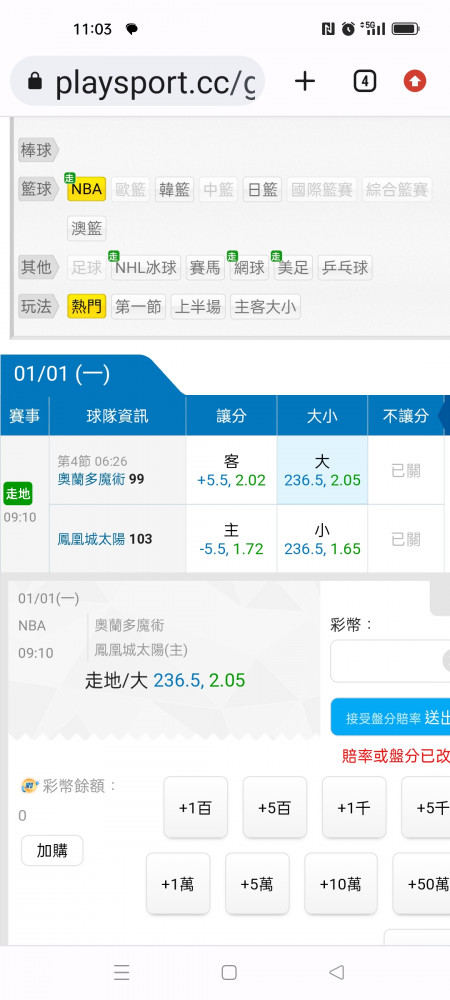Image resolution: width=450 pixels, height=1000 pixels.
Task: Switch to 上半場 play type
Action: pyautogui.click(x=198, y=307)
